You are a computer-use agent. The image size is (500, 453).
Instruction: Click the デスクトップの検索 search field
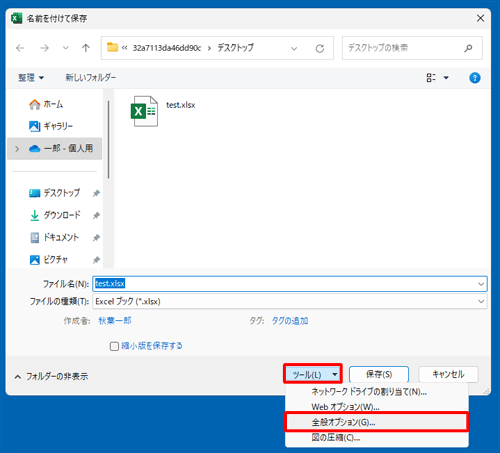[x=412, y=48]
